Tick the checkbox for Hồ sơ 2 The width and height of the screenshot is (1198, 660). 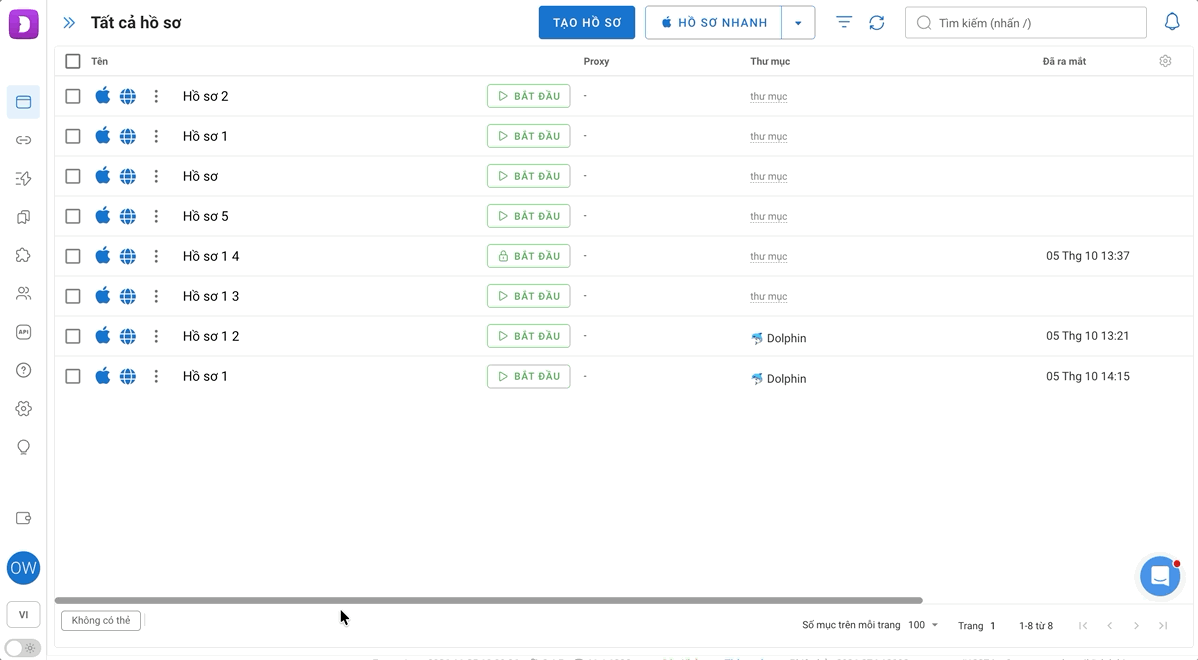[73, 96]
